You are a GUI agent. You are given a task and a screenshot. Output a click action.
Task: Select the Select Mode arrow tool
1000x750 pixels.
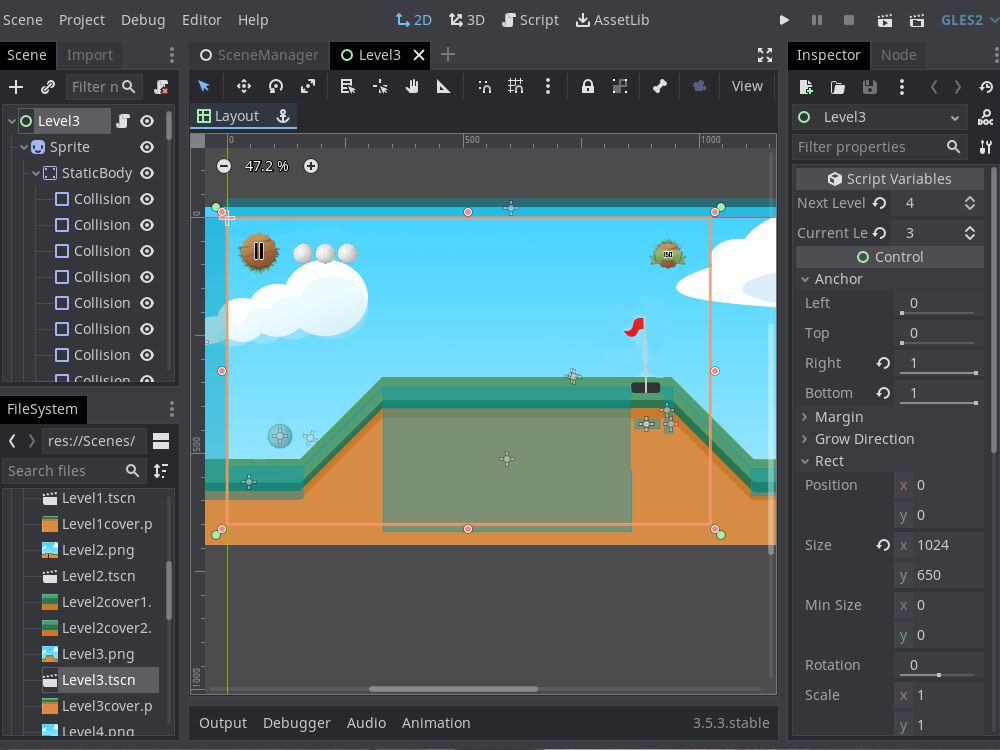[204, 86]
